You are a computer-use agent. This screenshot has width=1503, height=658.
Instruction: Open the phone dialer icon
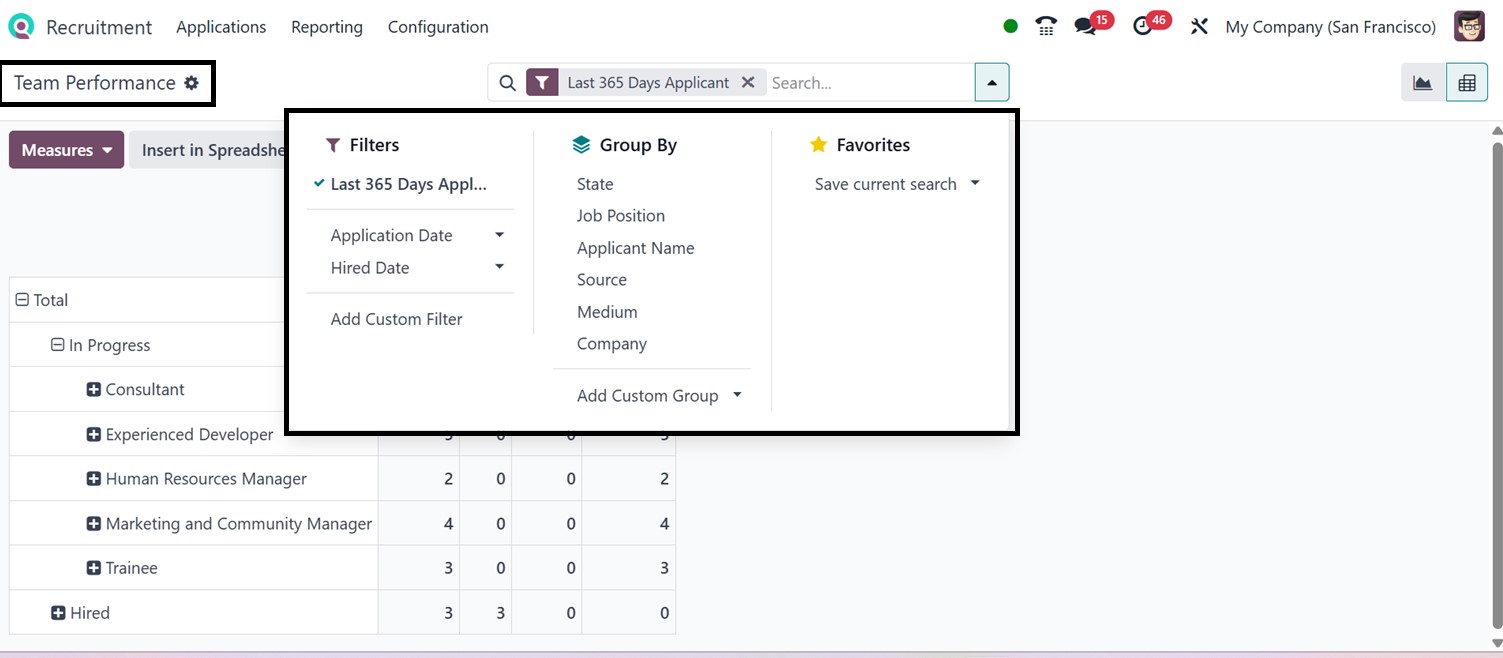click(x=1046, y=27)
